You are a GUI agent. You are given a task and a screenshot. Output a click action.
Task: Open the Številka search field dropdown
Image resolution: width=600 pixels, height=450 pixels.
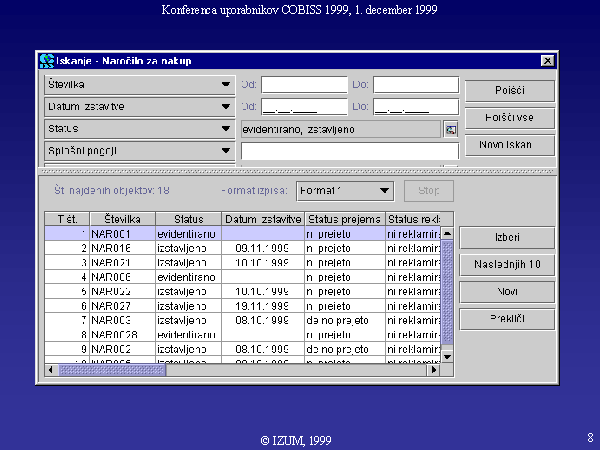pos(226,85)
